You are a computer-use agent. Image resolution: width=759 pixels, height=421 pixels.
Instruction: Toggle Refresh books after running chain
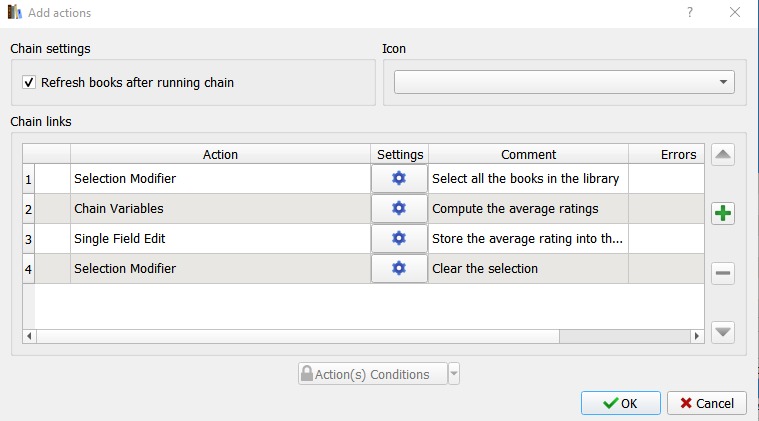[29, 83]
